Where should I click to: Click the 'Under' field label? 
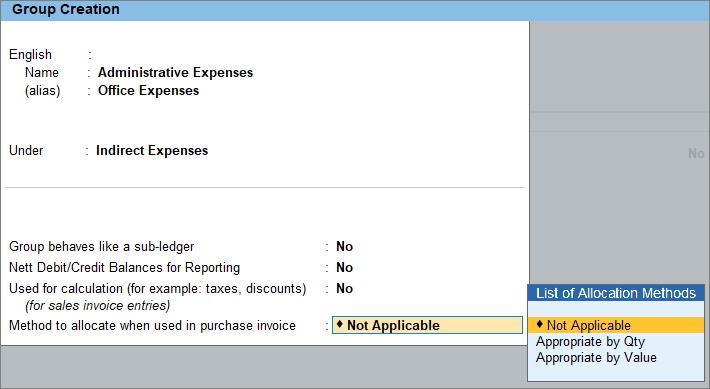26,150
